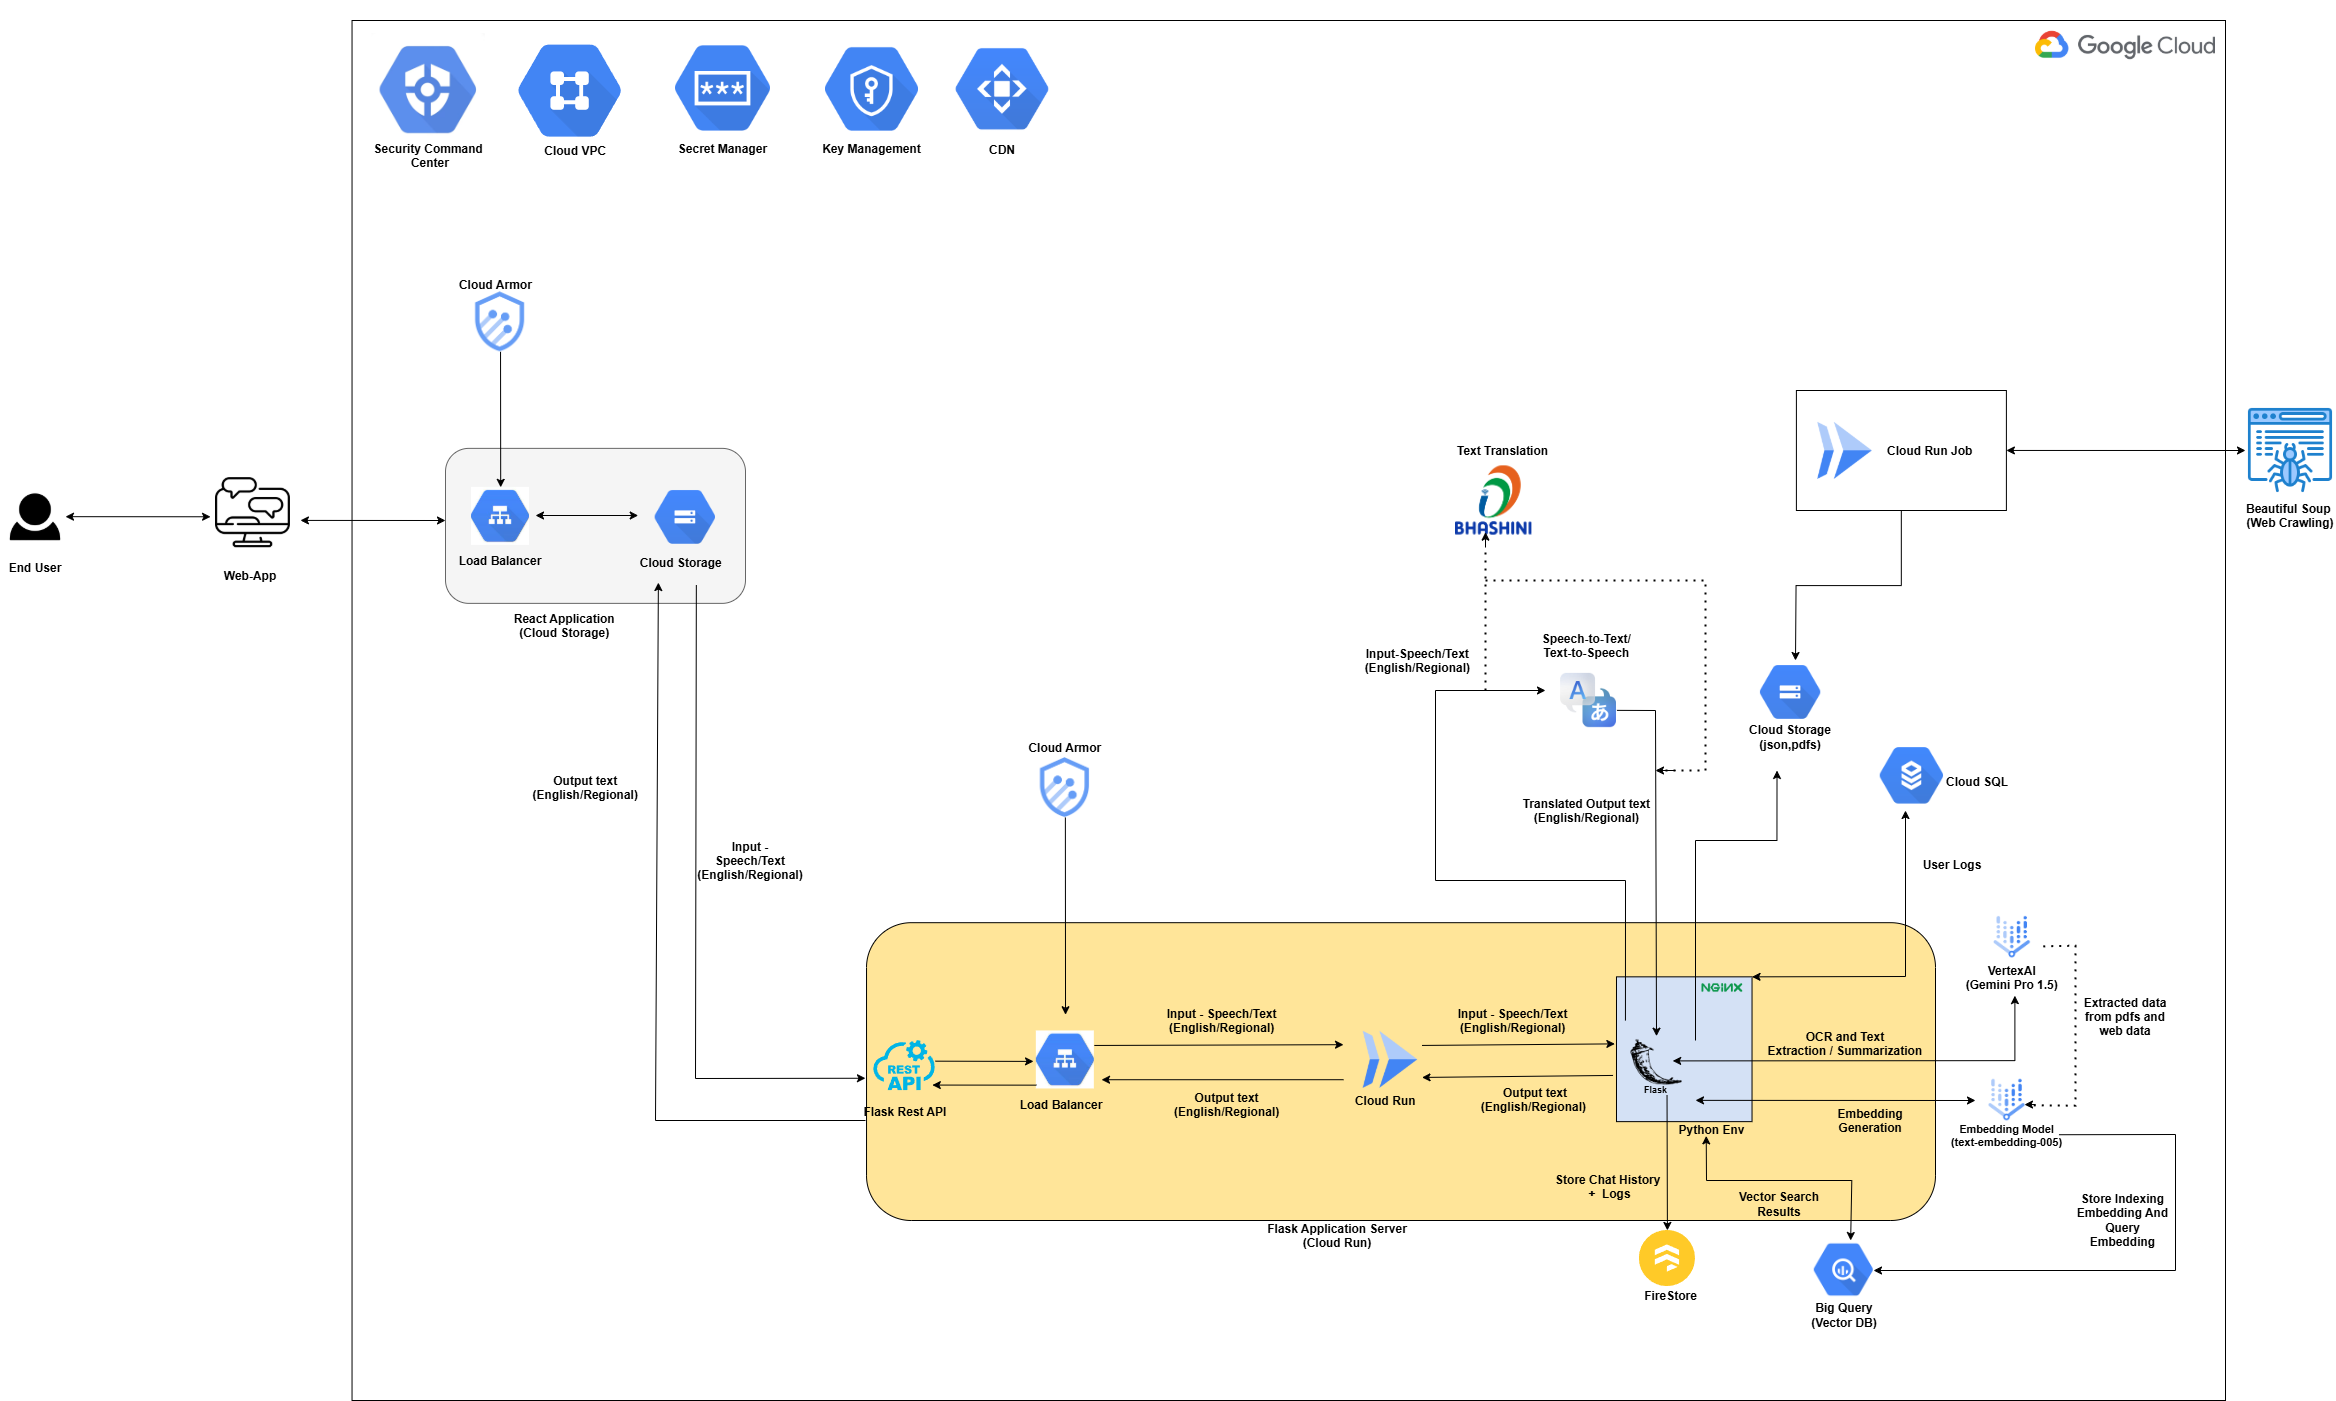Click the Google Cloud logo
Viewport: 2336px width, 1401px height.
[2125, 45]
